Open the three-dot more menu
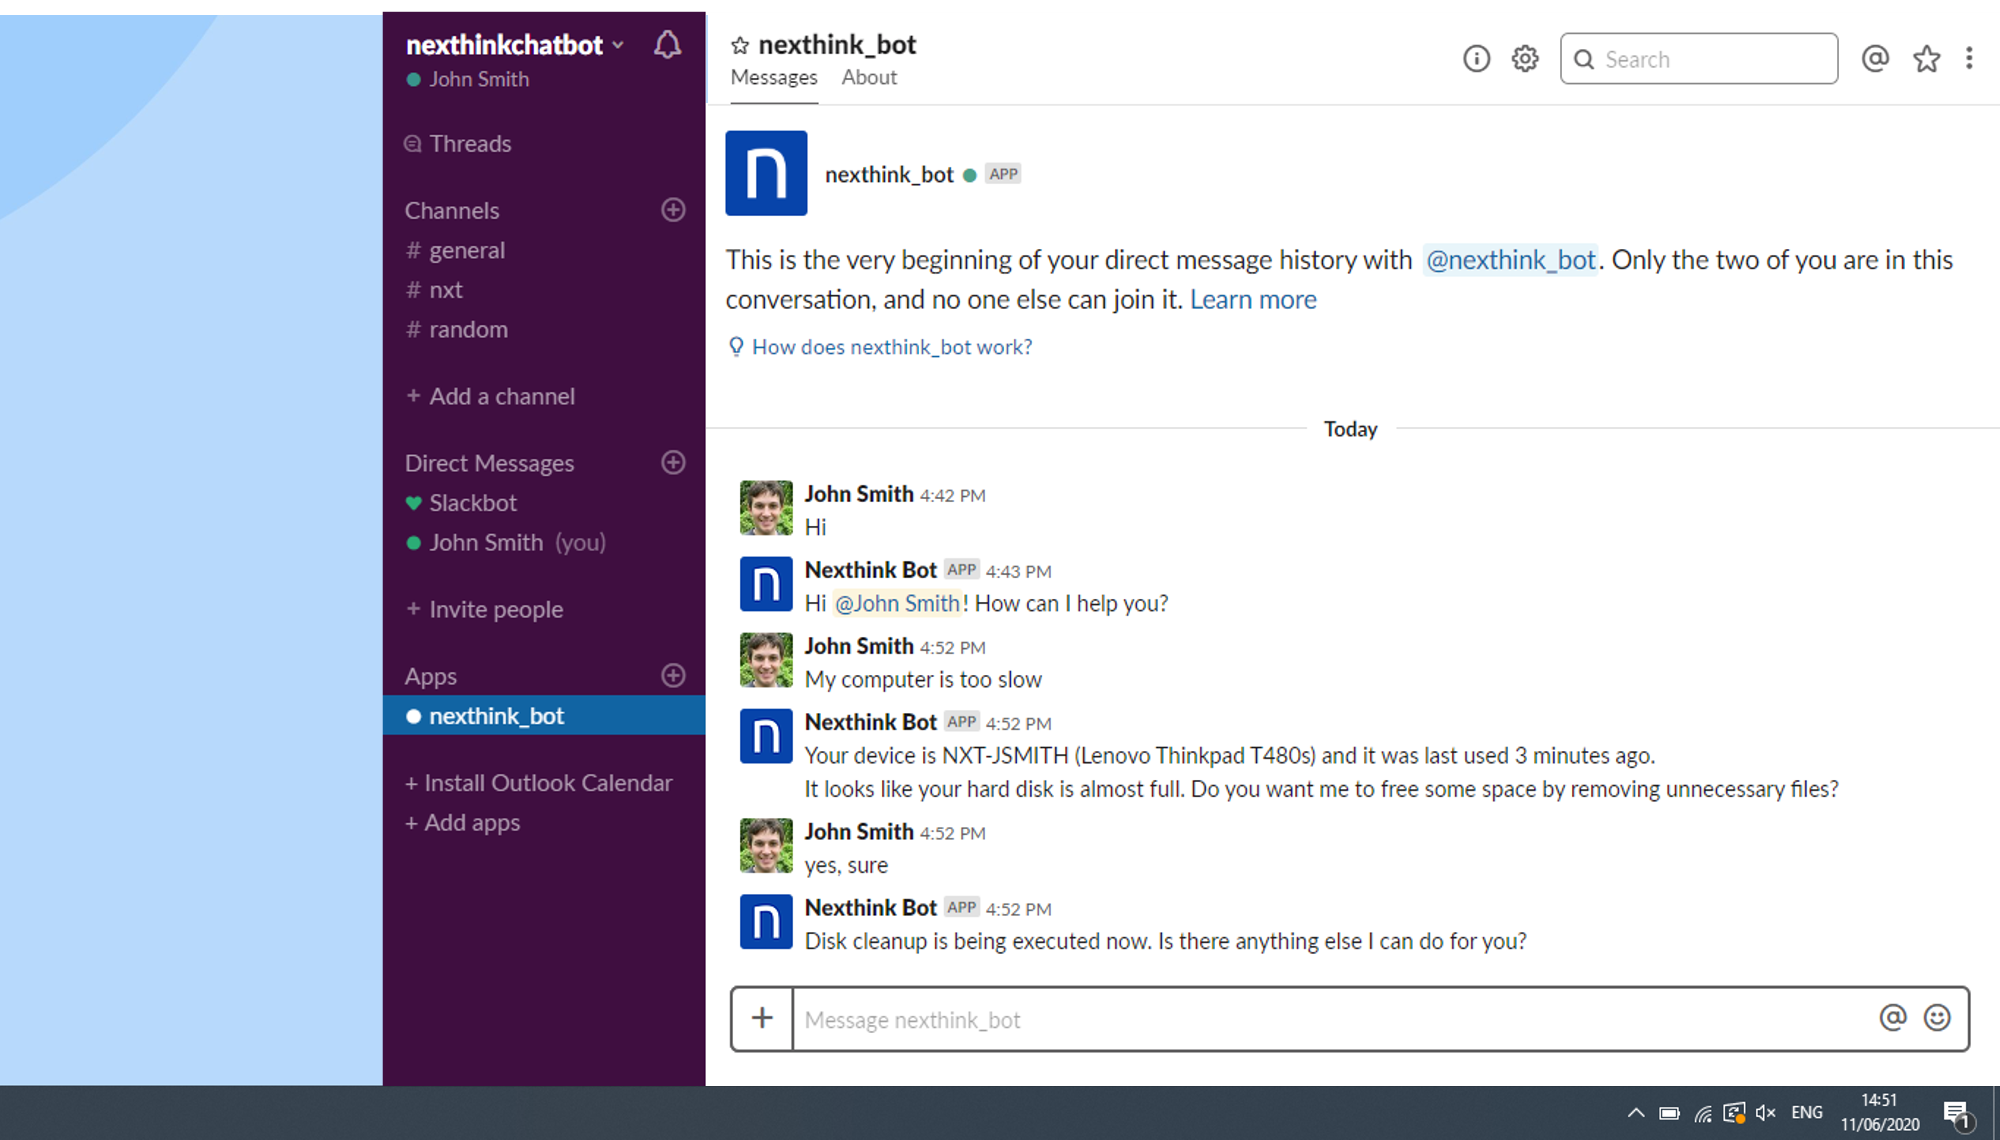Screen dimensions: 2000x1140 1969,59
